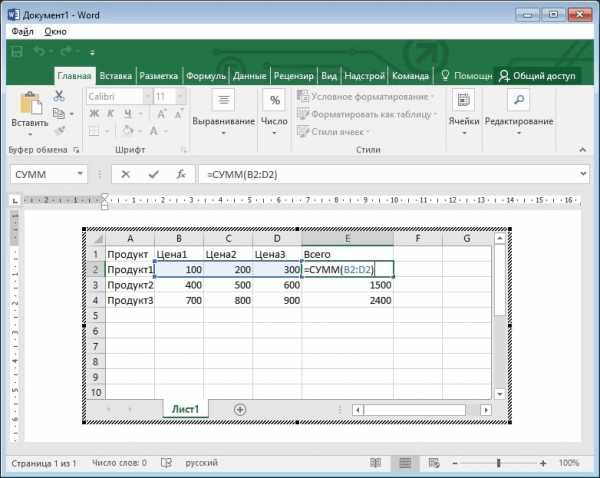The height and width of the screenshot is (478, 600).
Task: Decrease font size with smaller A icon
Action: pos(178,114)
